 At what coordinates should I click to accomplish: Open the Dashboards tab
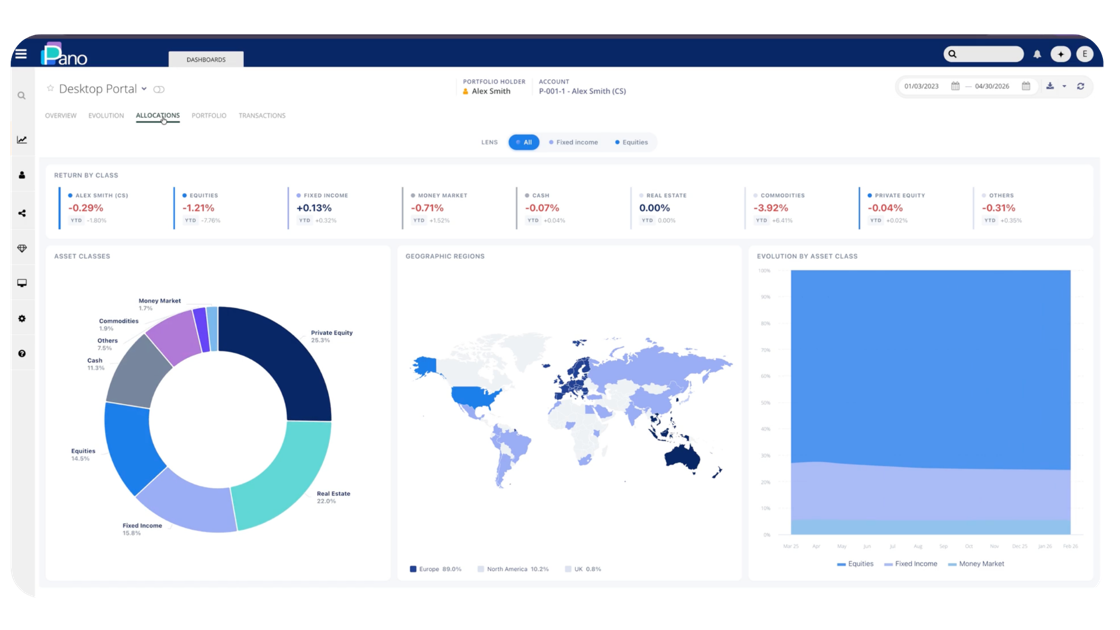click(206, 59)
